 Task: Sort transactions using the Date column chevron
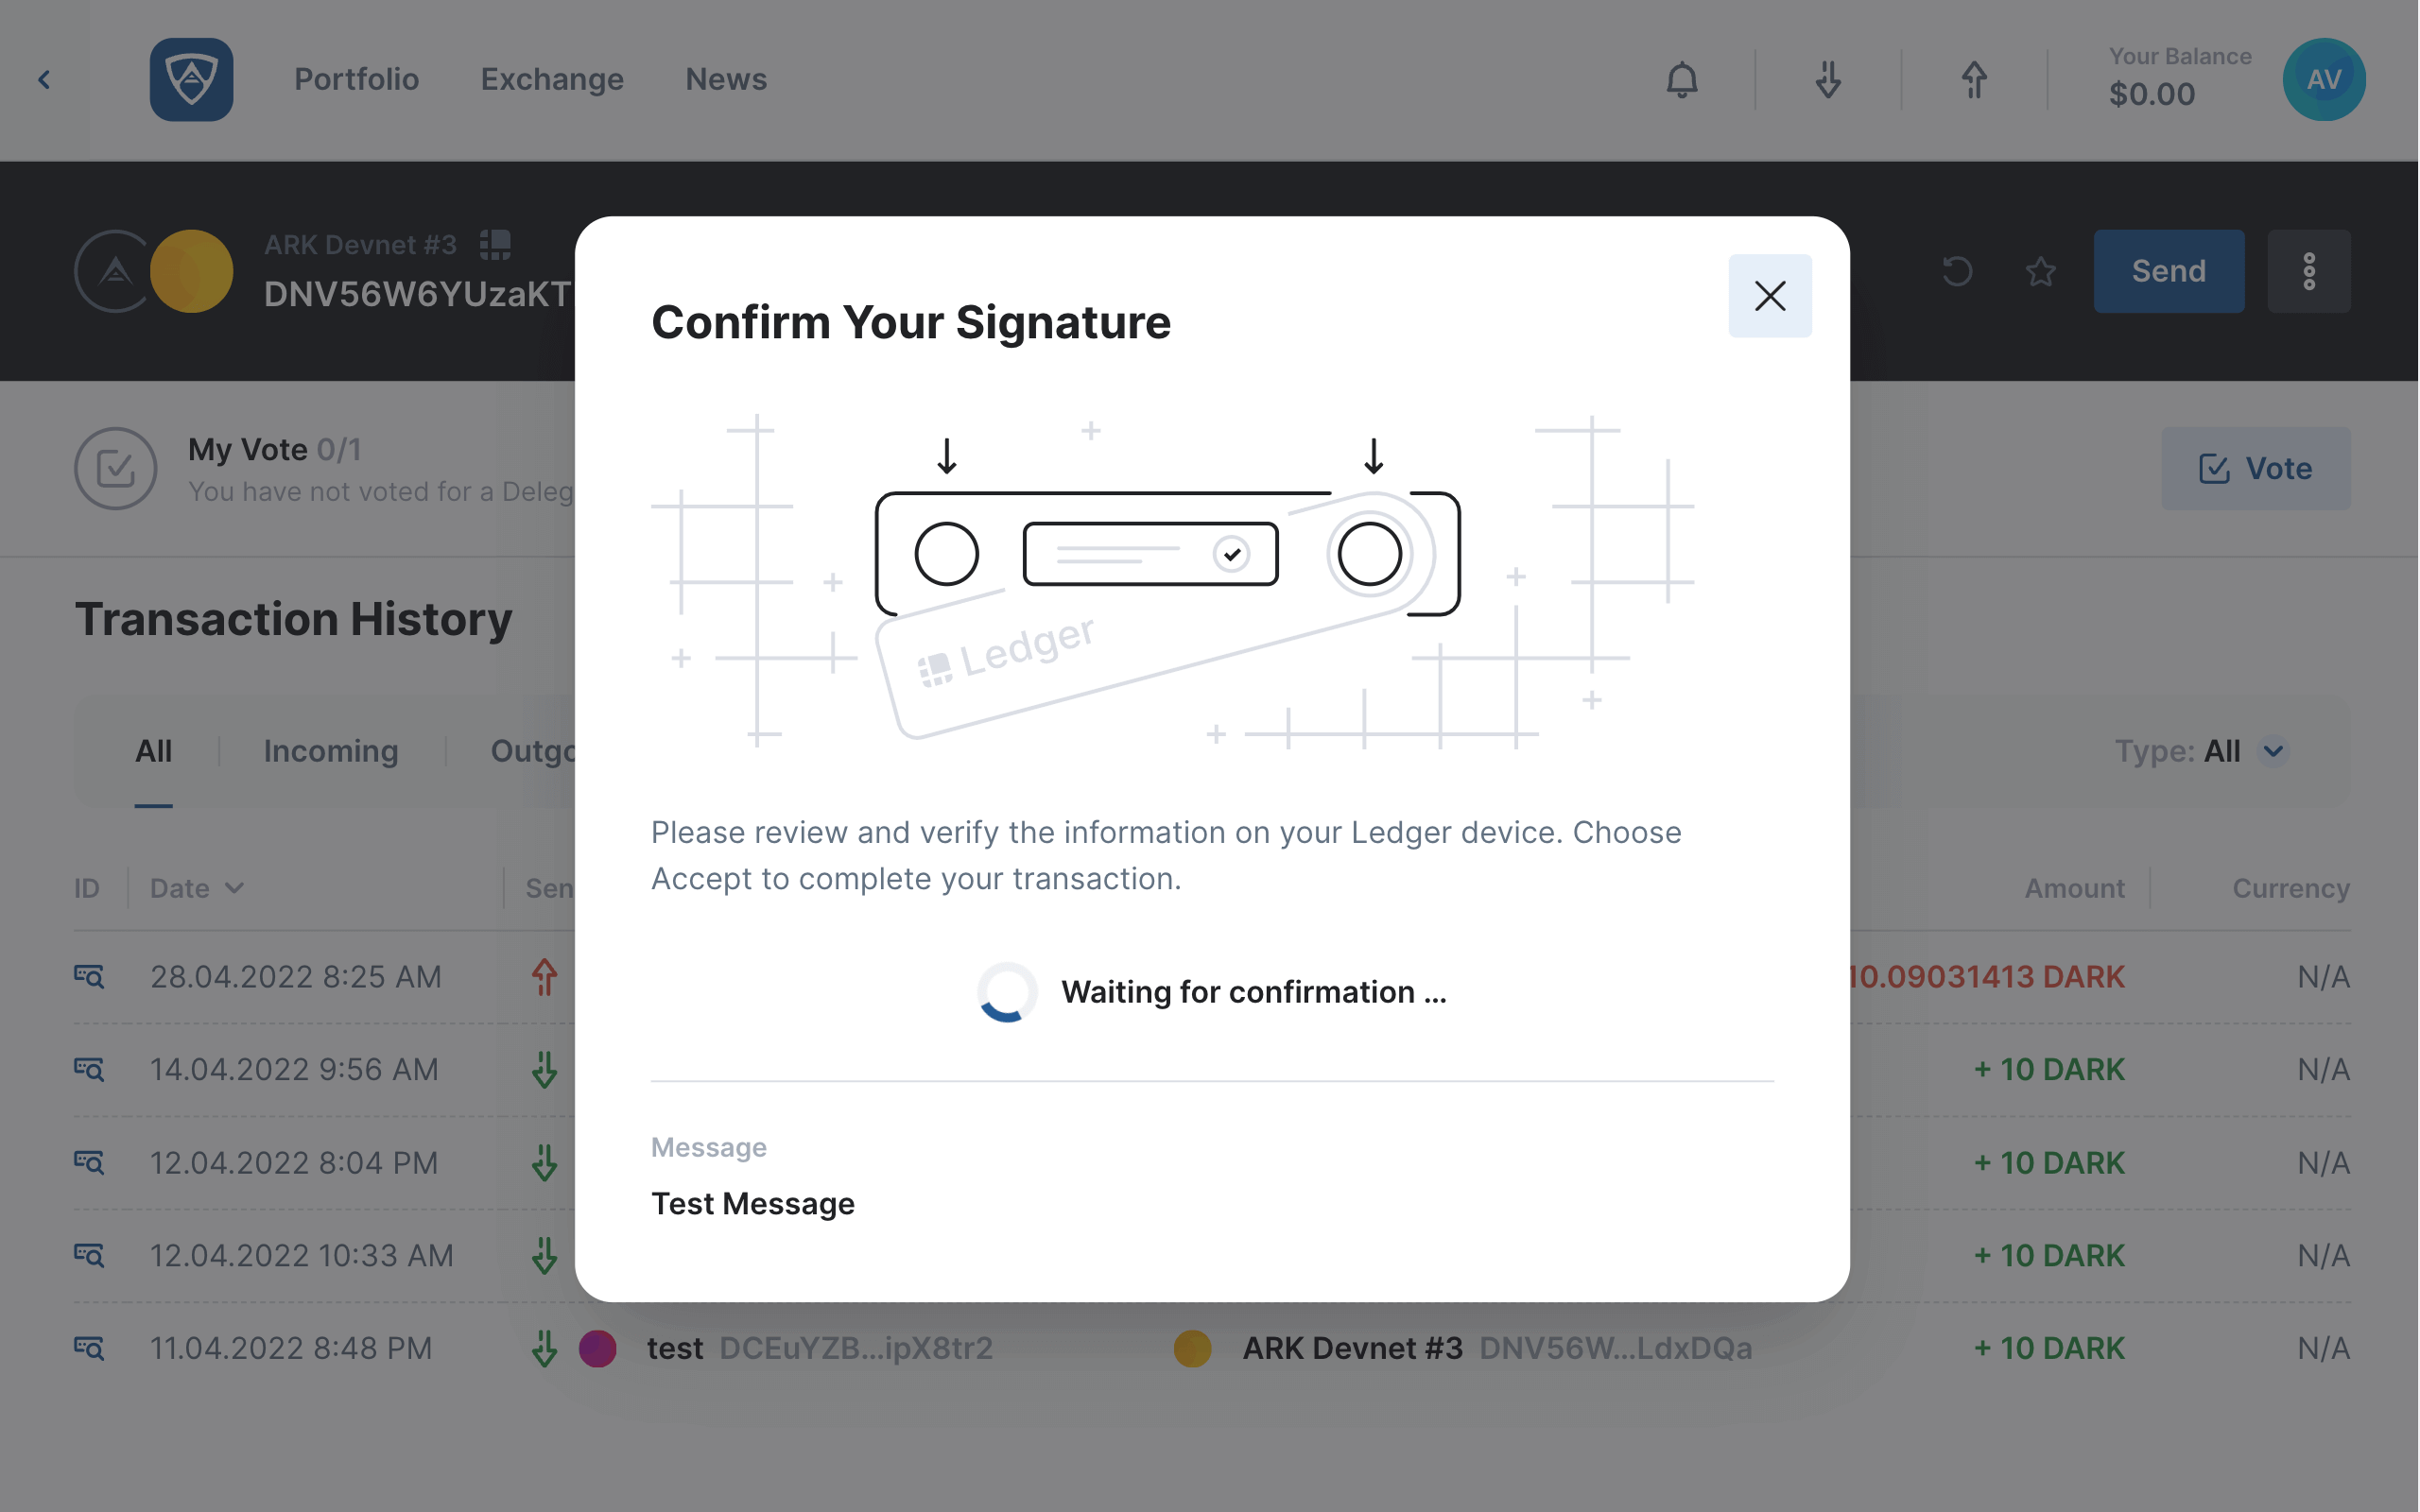click(x=236, y=887)
